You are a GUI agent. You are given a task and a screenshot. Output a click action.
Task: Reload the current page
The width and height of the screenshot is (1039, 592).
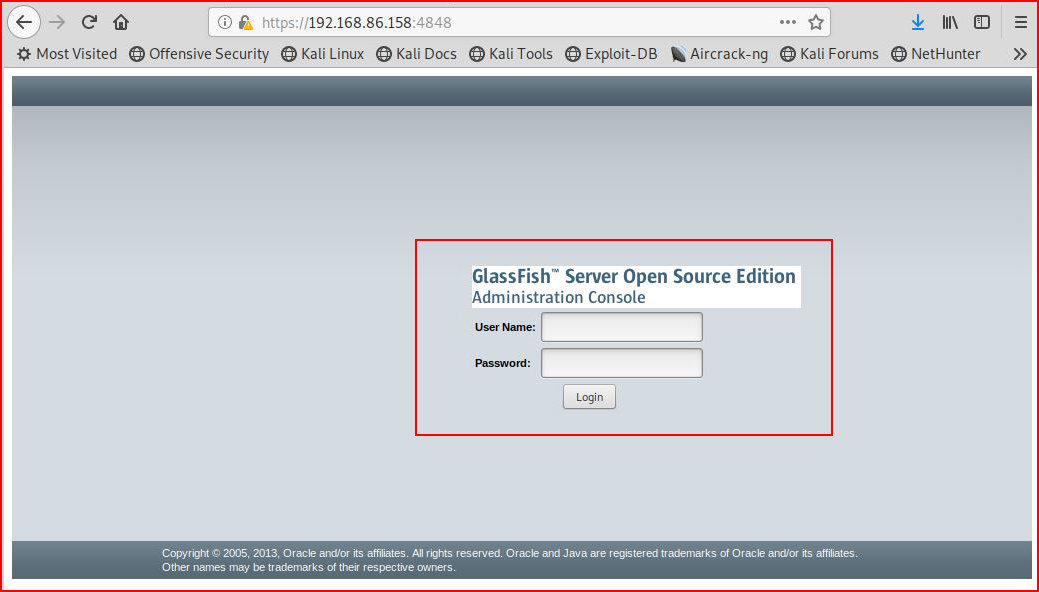tap(89, 23)
